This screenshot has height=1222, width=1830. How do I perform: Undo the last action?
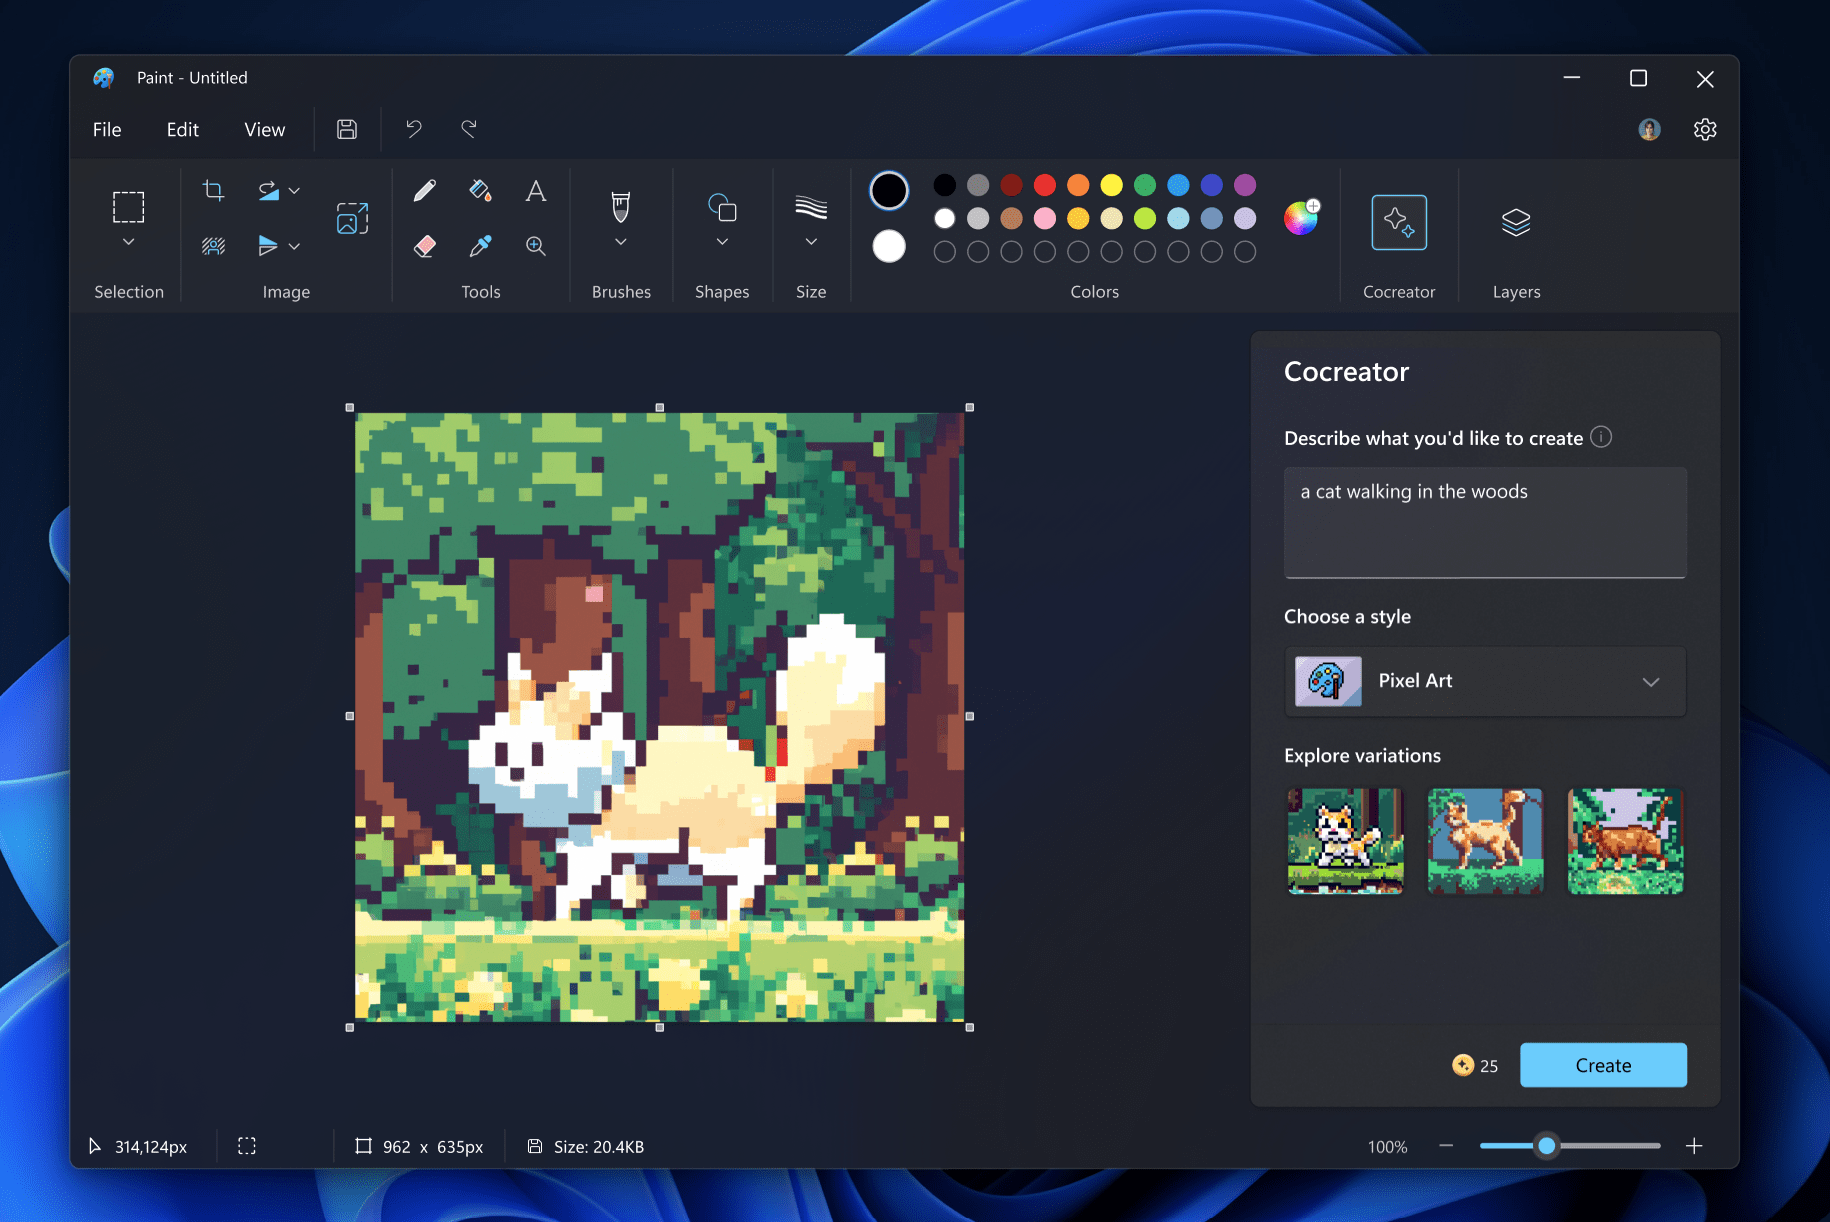click(x=413, y=129)
